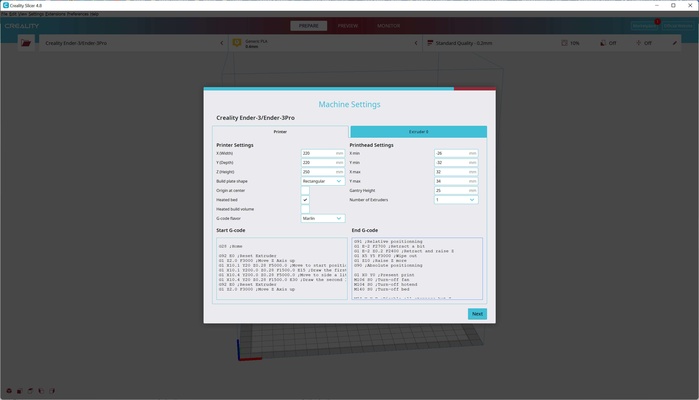Click the 'Machine Settings' dialog title
699x400 pixels.
[350, 104]
